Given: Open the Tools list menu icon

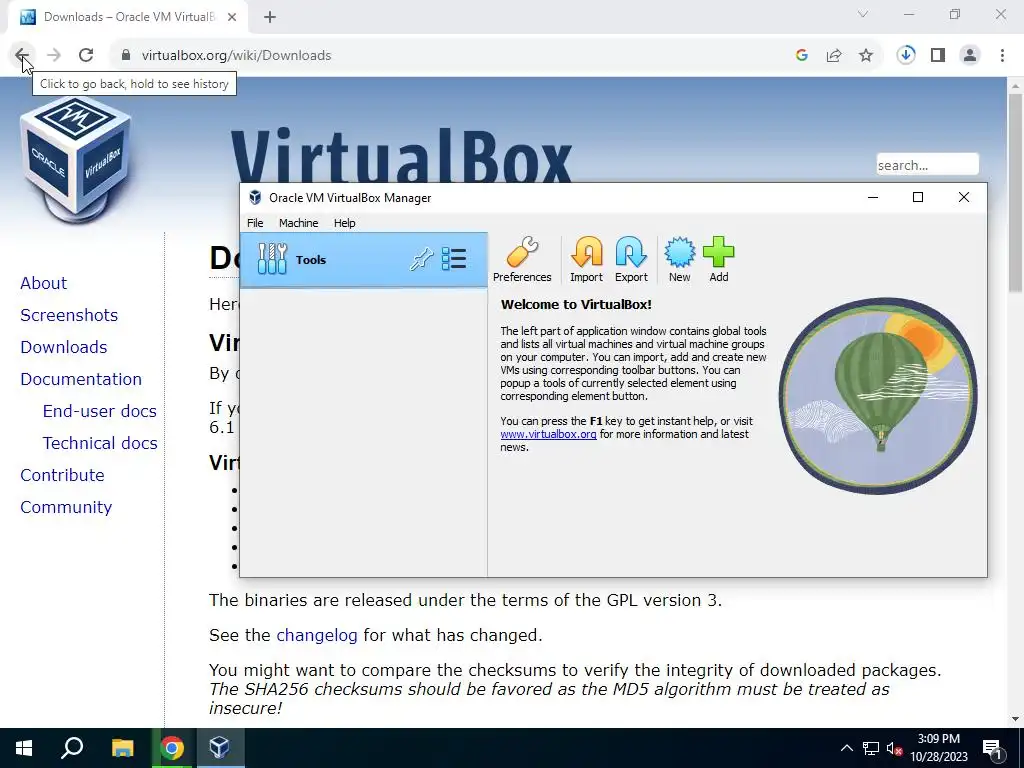Looking at the screenshot, I should pos(454,259).
